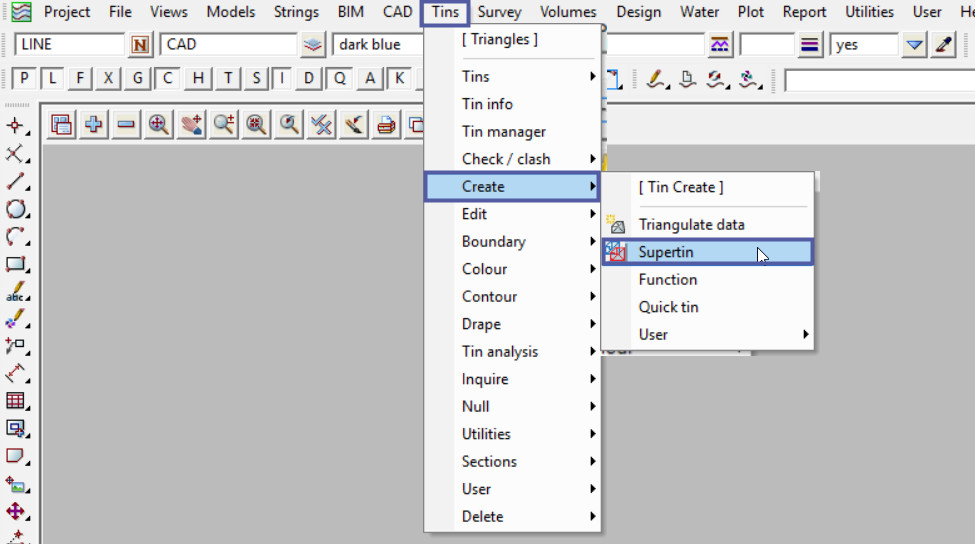
Task: Select the circle drawing tool
Action: [x=16, y=209]
